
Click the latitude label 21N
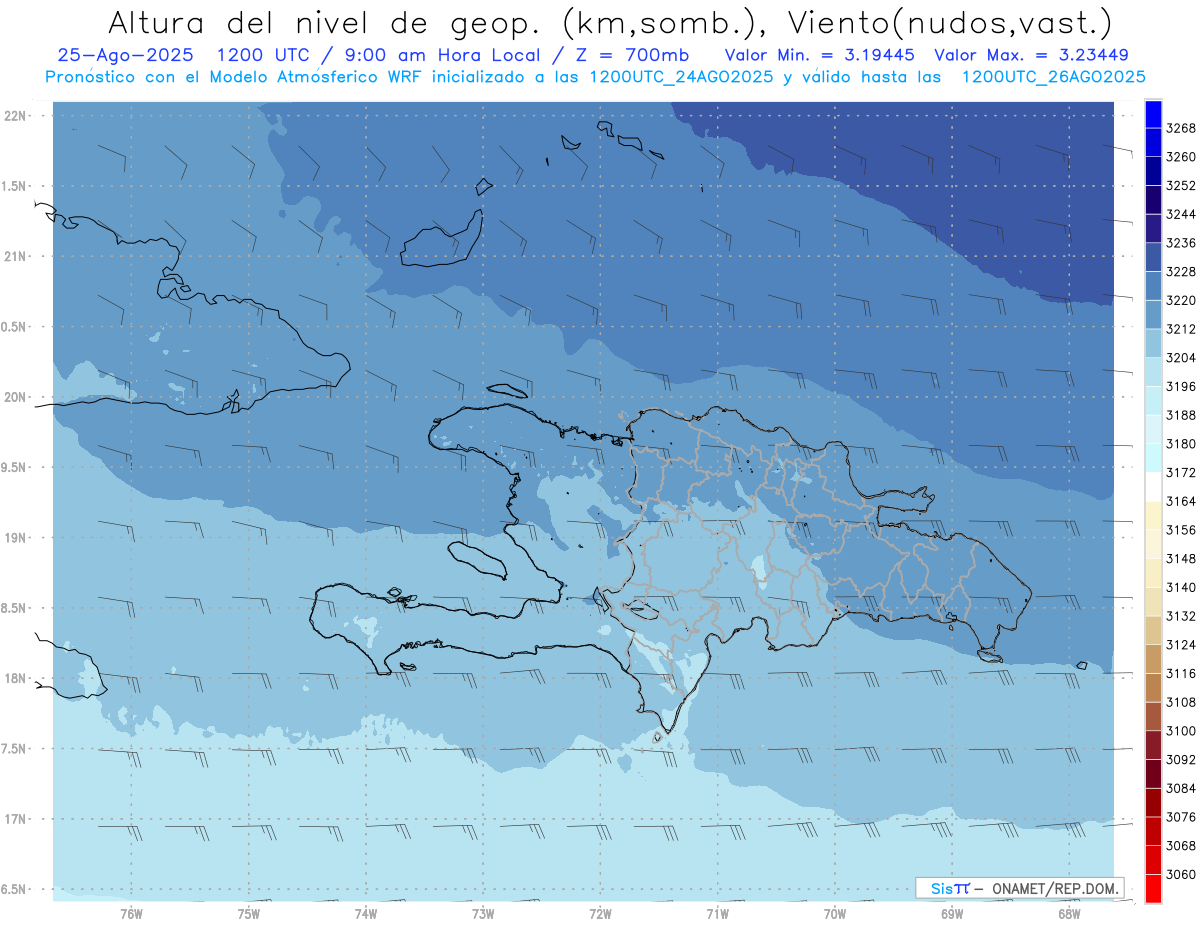point(16,256)
